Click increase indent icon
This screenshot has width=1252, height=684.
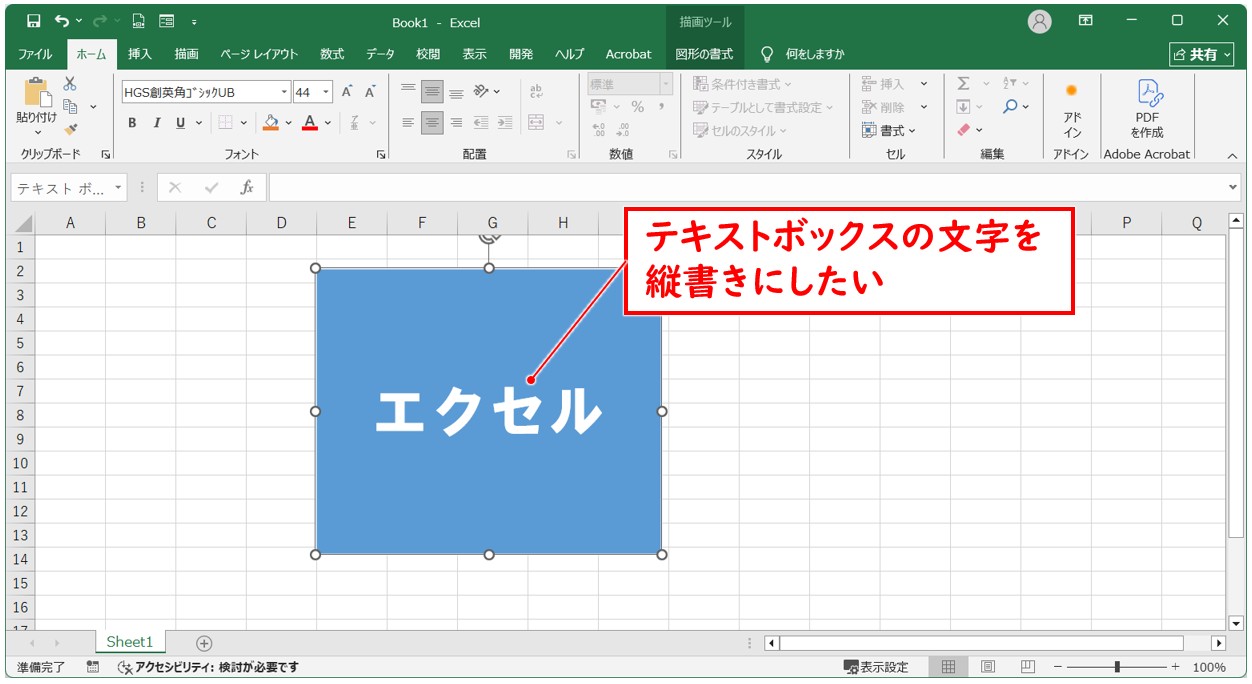(x=505, y=123)
